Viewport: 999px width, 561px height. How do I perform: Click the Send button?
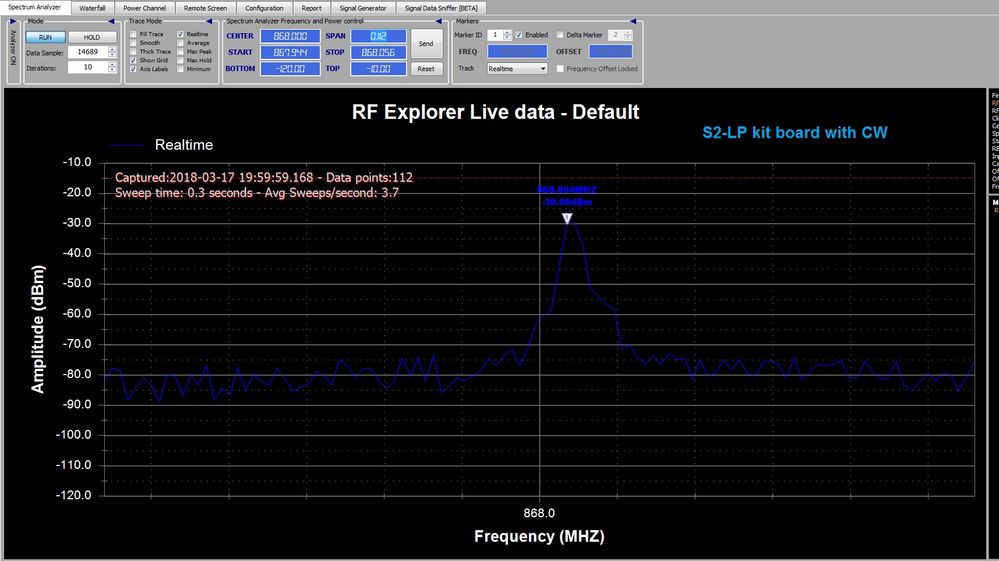coord(426,44)
